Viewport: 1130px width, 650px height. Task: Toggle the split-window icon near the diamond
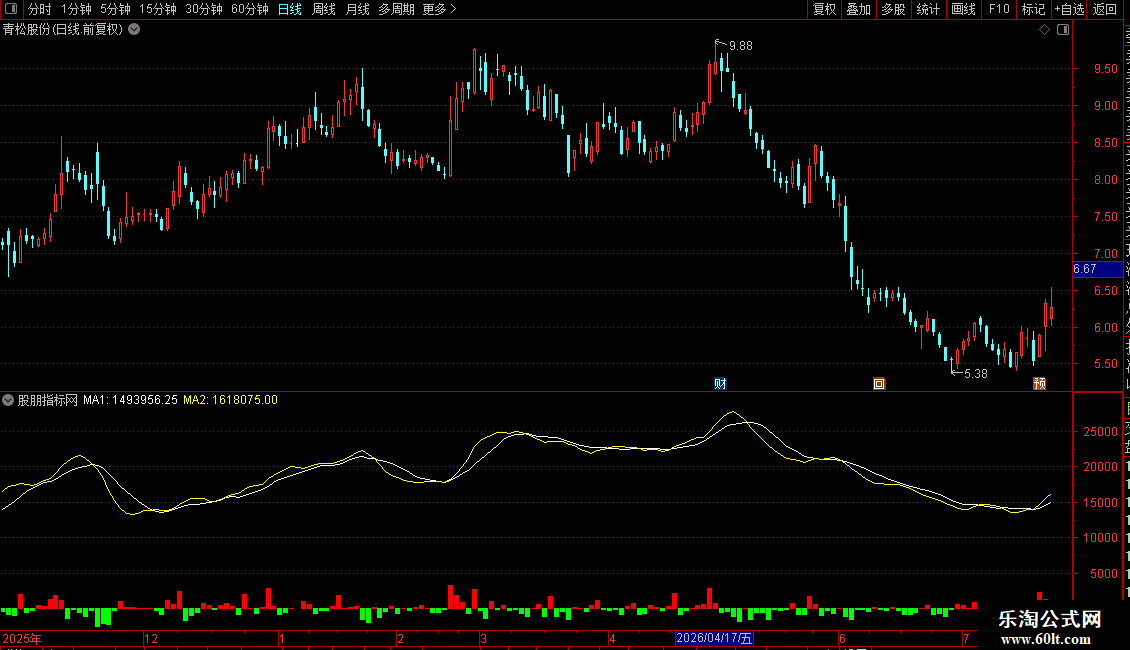click(1063, 30)
